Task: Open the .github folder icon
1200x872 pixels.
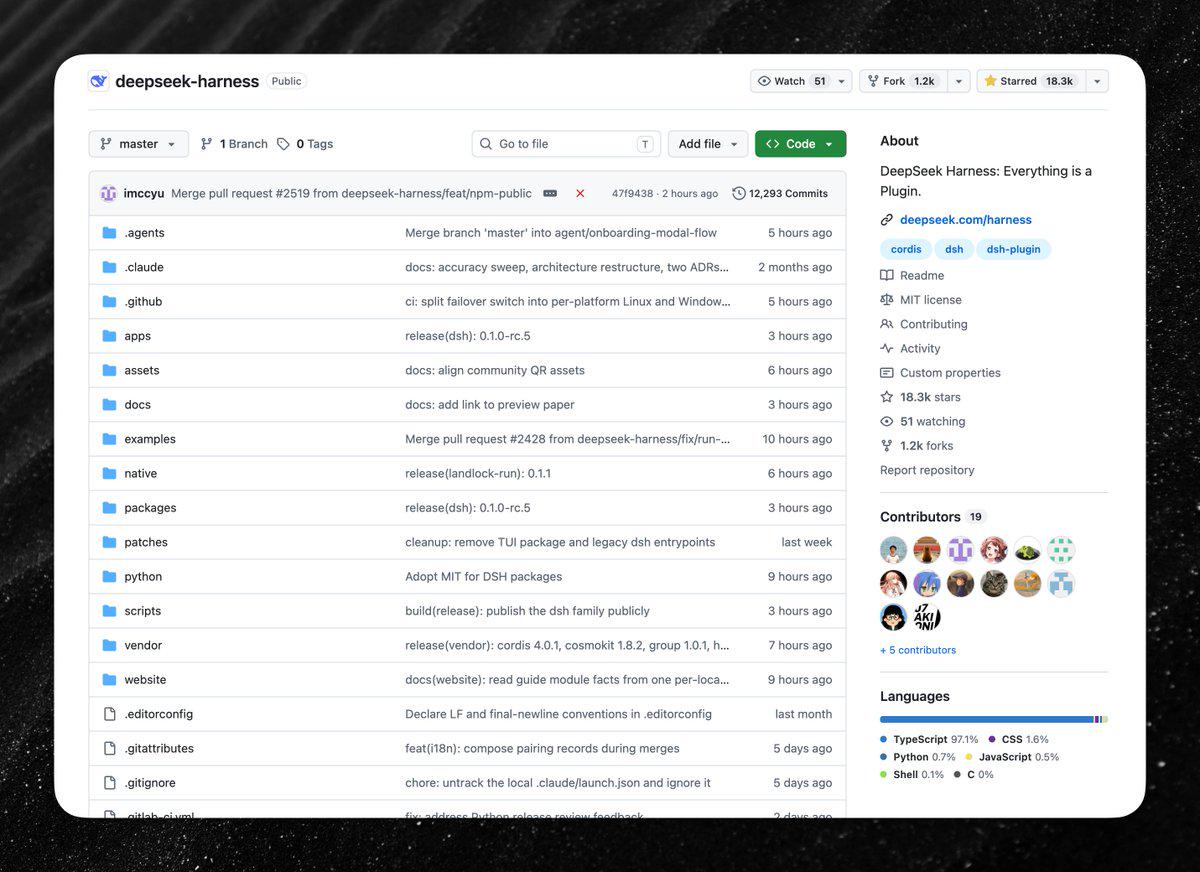Action: click(x=109, y=301)
